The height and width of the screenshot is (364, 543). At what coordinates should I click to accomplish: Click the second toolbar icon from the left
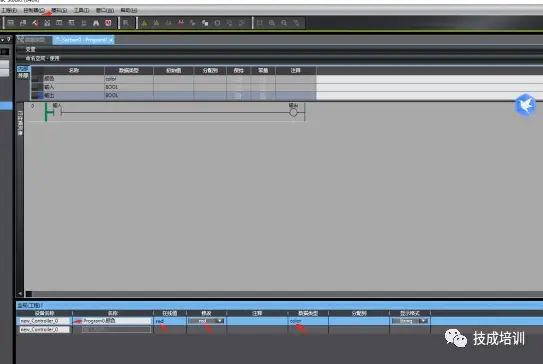tap(23, 23)
